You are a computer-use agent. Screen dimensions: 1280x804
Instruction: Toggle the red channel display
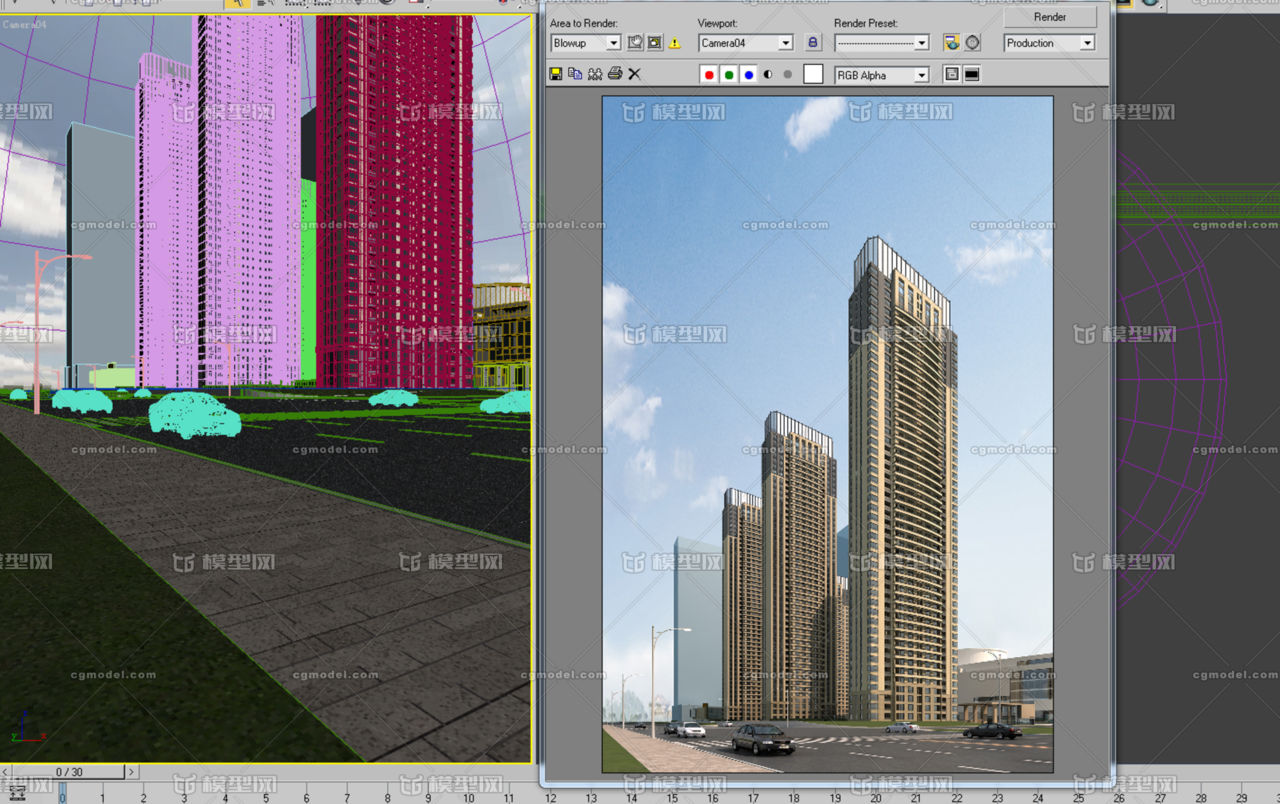709,75
